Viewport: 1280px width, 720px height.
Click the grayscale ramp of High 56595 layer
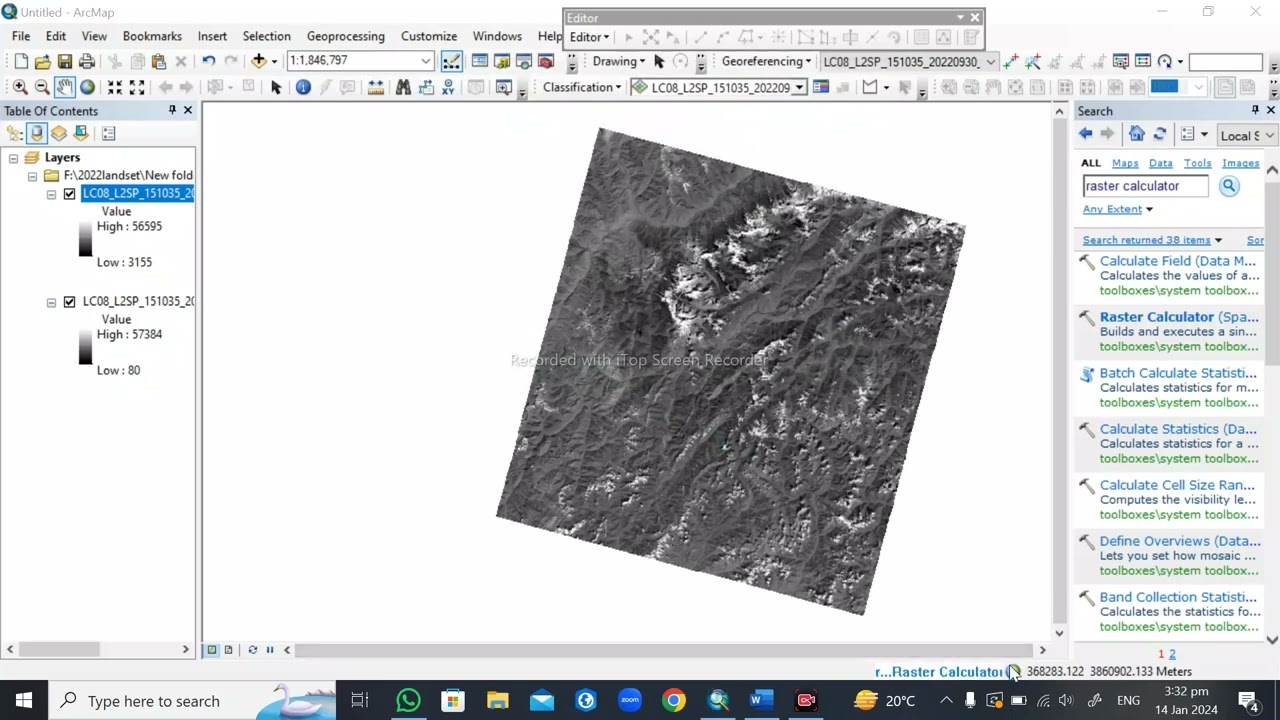click(85, 240)
